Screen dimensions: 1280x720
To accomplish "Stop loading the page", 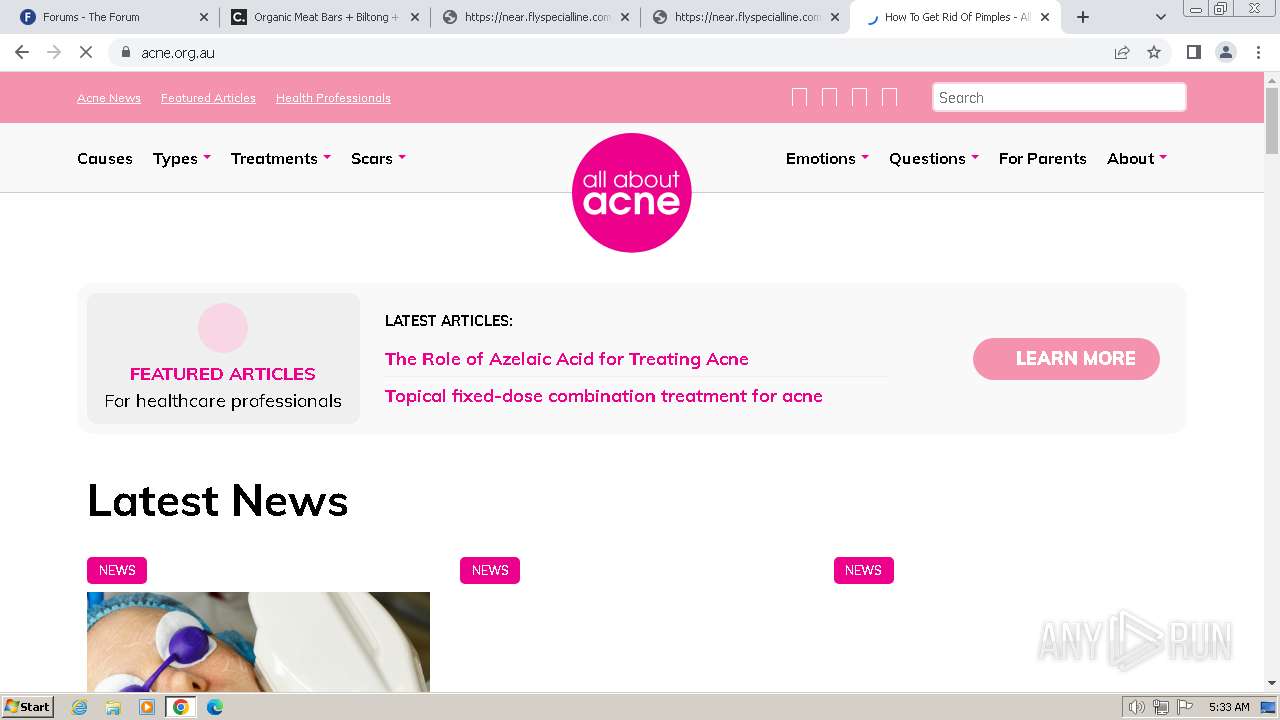I will (86, 52).
